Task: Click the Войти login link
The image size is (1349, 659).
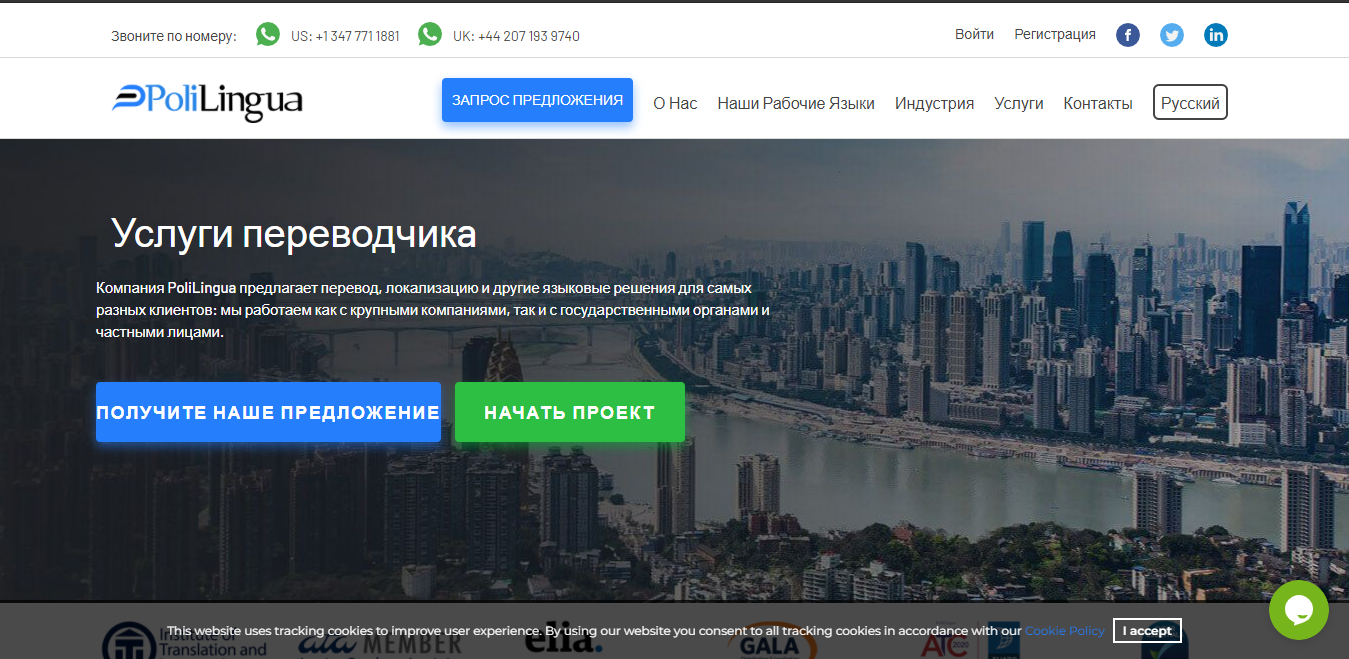Action: tap(974, 34)
